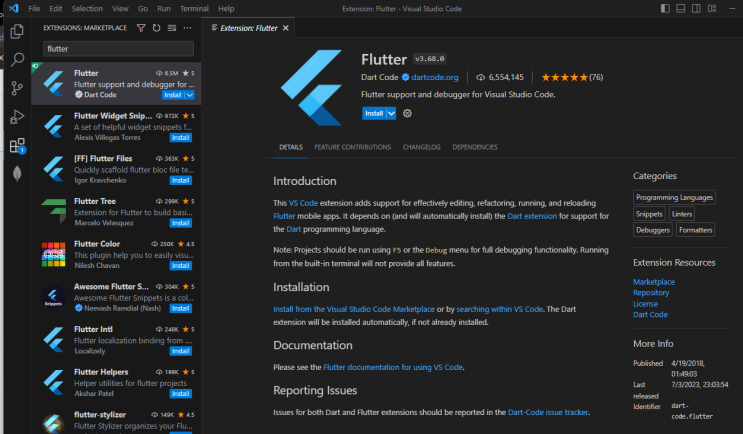This screenshot has width=743, height=434.
Task: Open the Run menu
Action: coord(164,9)
